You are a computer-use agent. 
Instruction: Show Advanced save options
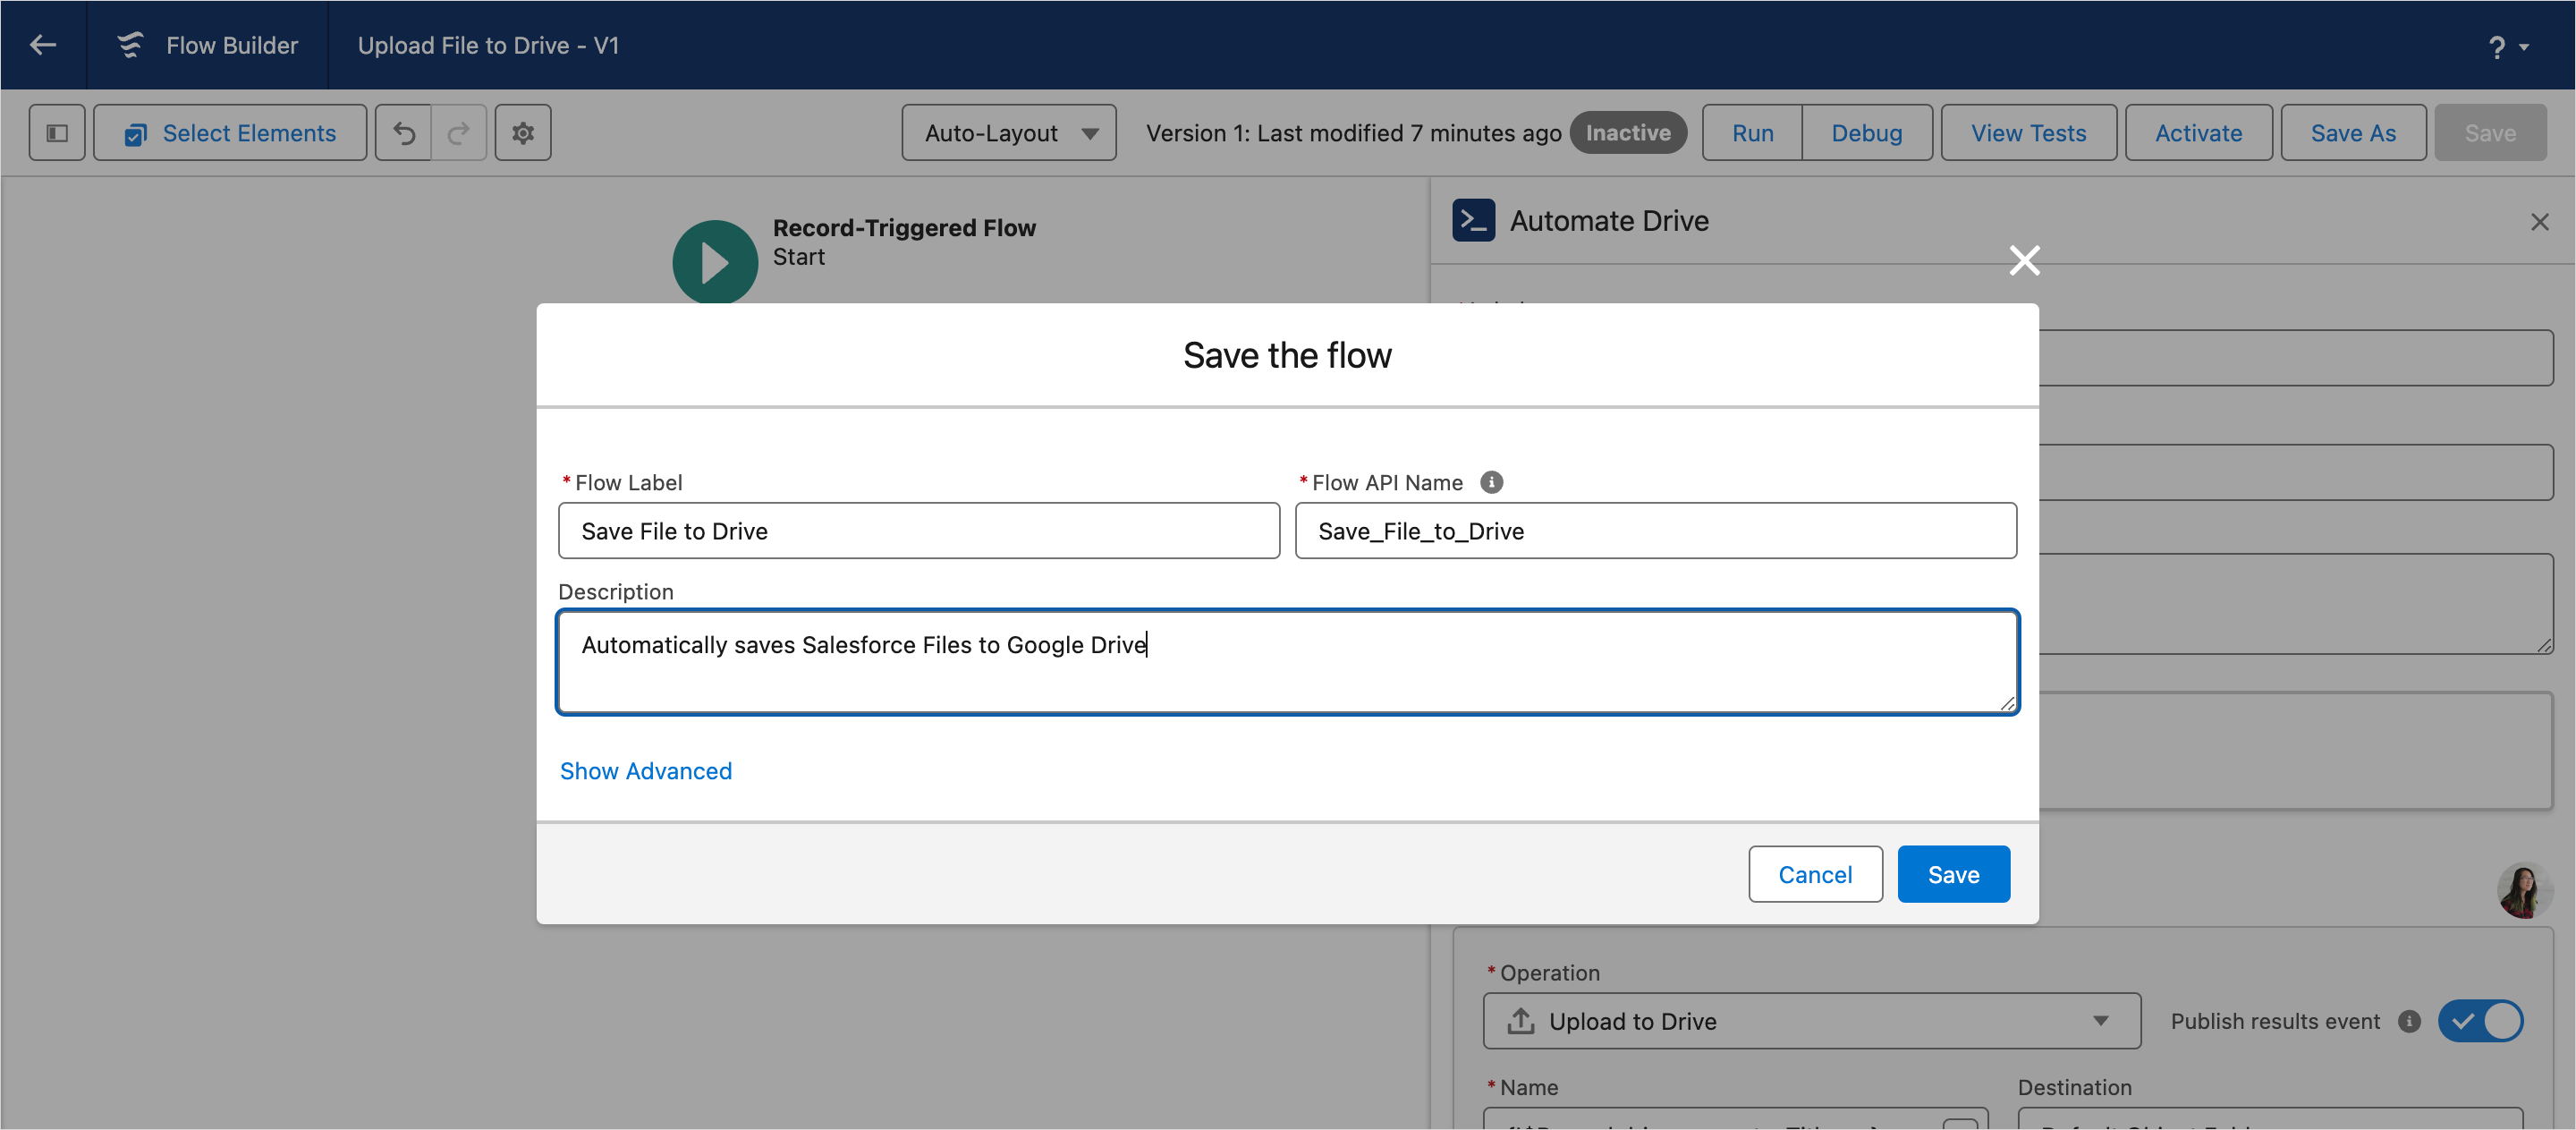pos(645,770)
